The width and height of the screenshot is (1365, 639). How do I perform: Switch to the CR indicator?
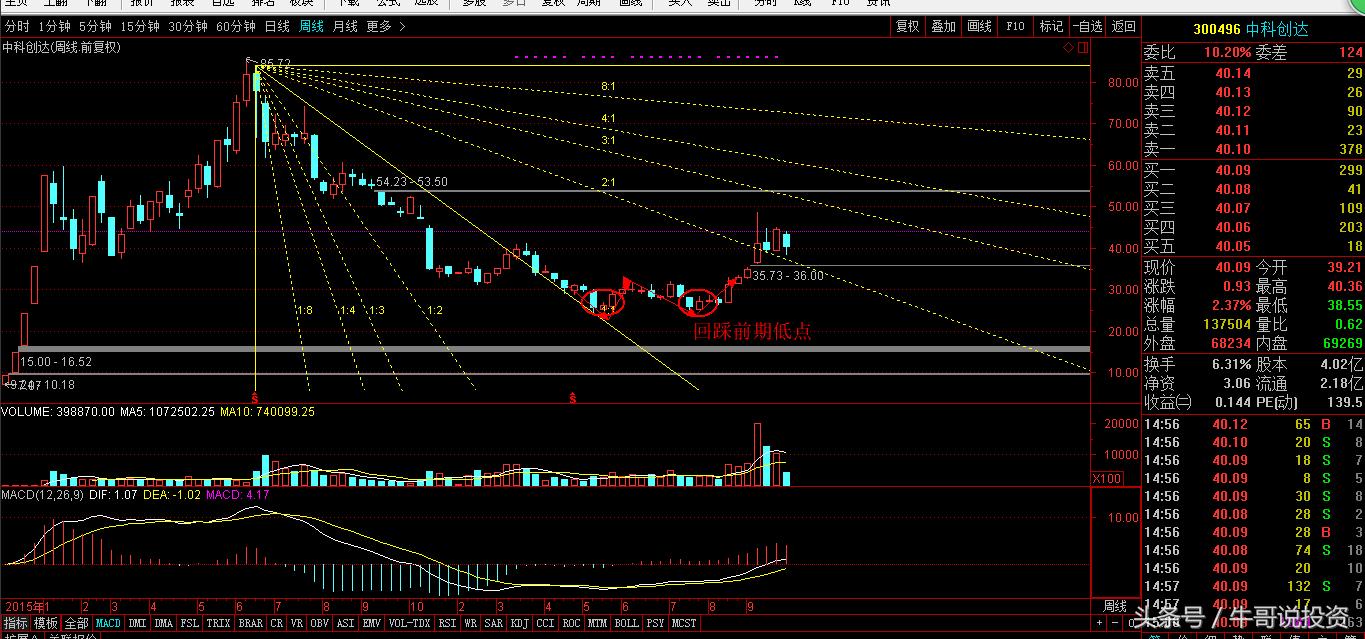click(x=277, y=623)
